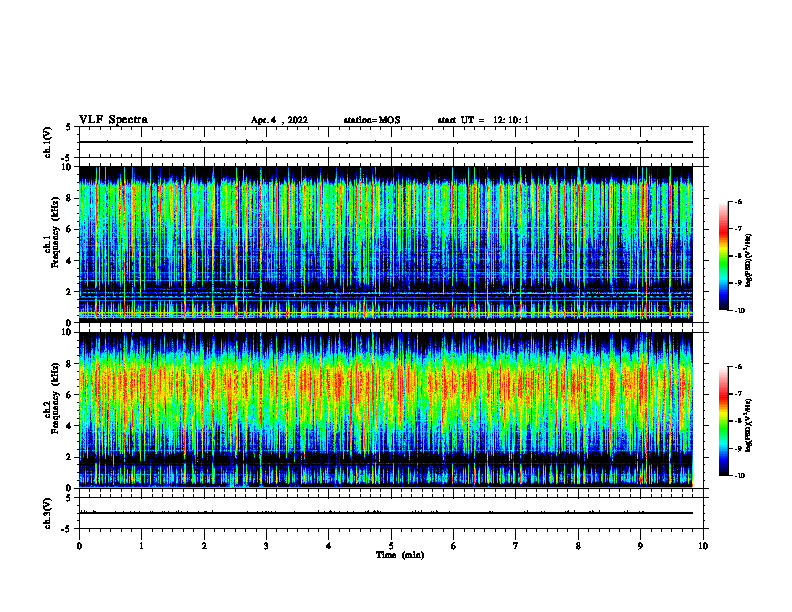Click the ch.3 voltage waveform trace

click(386, 513)
